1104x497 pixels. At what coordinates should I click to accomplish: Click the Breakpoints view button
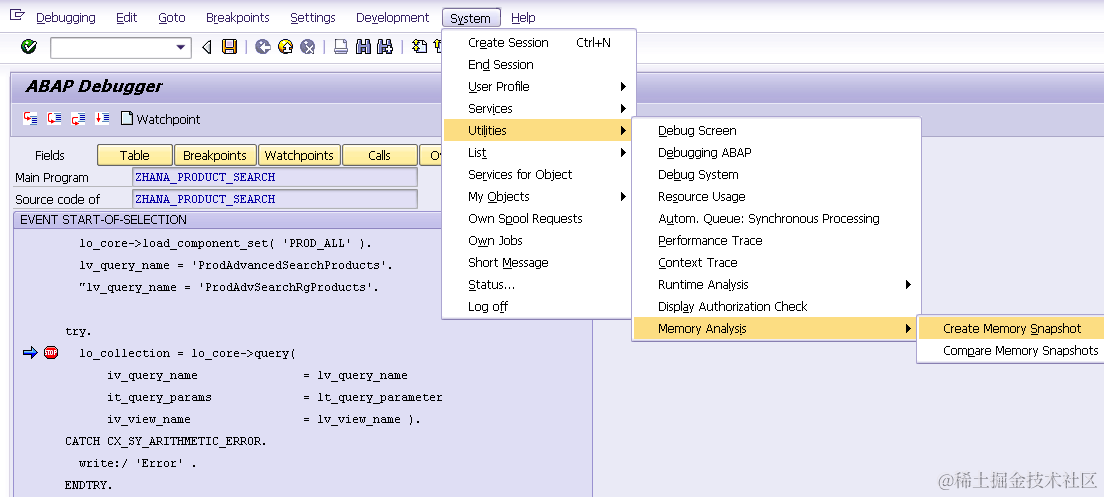coord(215,156)
